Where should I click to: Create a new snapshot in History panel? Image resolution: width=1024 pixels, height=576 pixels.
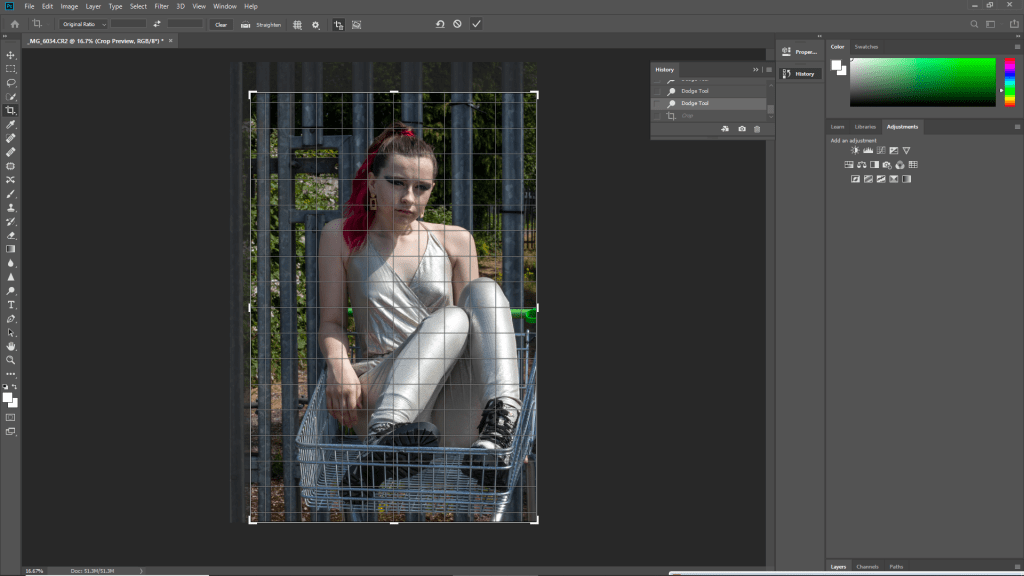[x=741, y=129]
